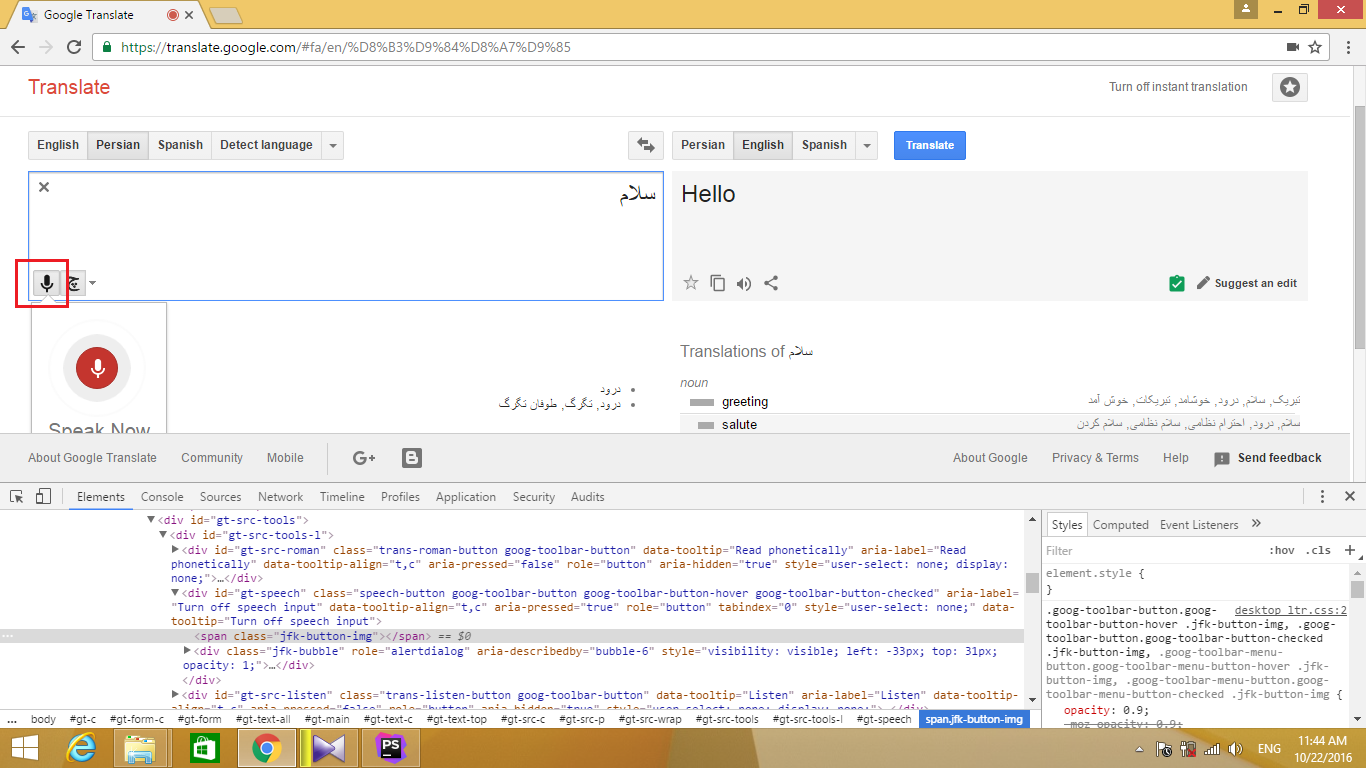1366x768 pixels.
Task: Open the Google+ footer icon
Action: point(364,458)
